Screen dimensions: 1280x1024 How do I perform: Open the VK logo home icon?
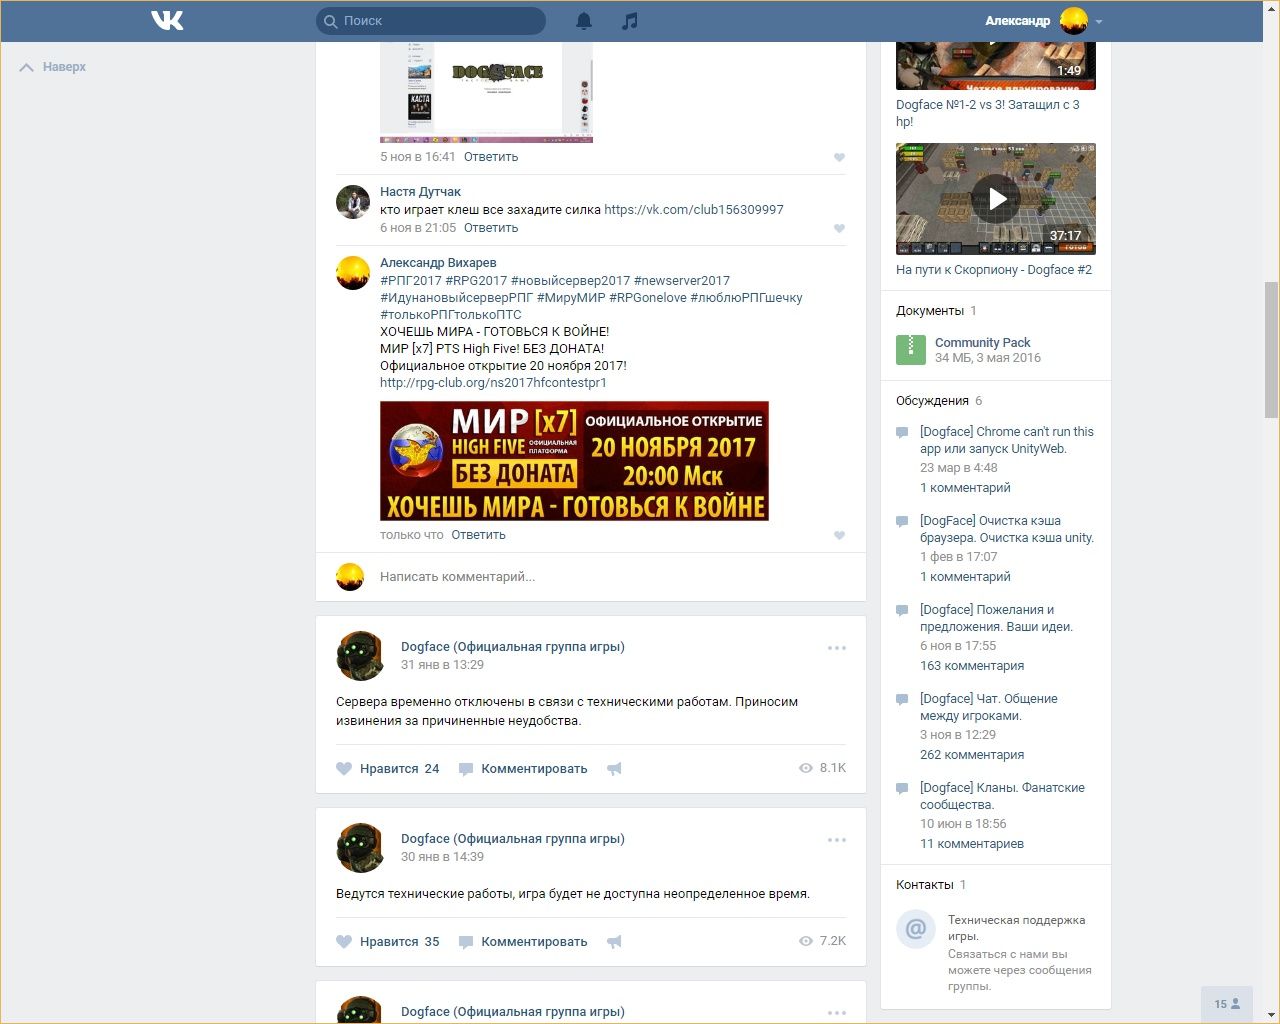pyautogui.click(x=167, y=20)
